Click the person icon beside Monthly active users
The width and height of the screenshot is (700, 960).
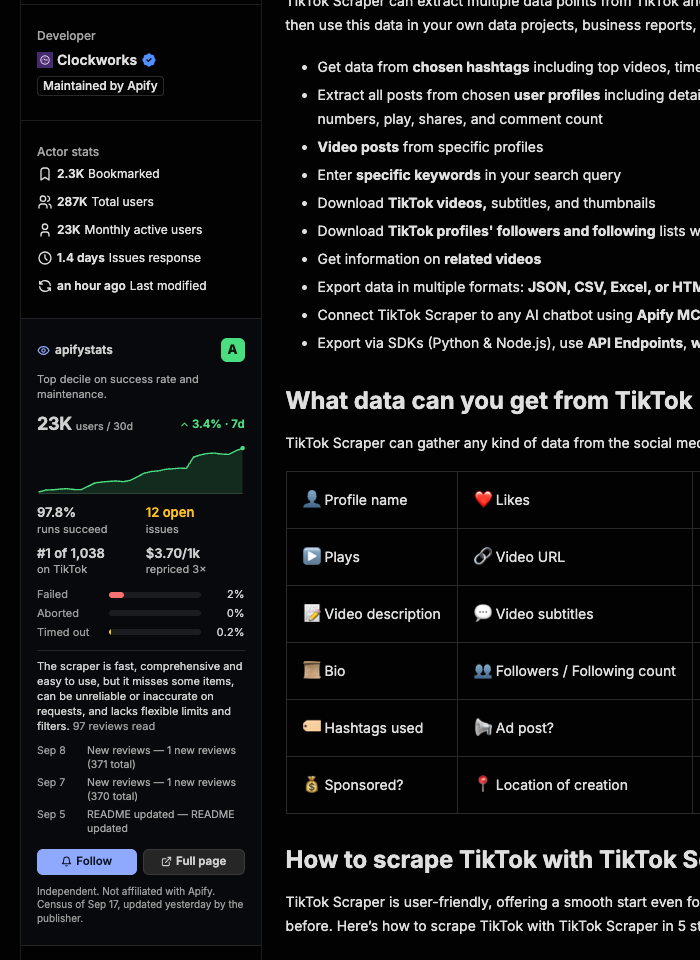coord(45,230)
